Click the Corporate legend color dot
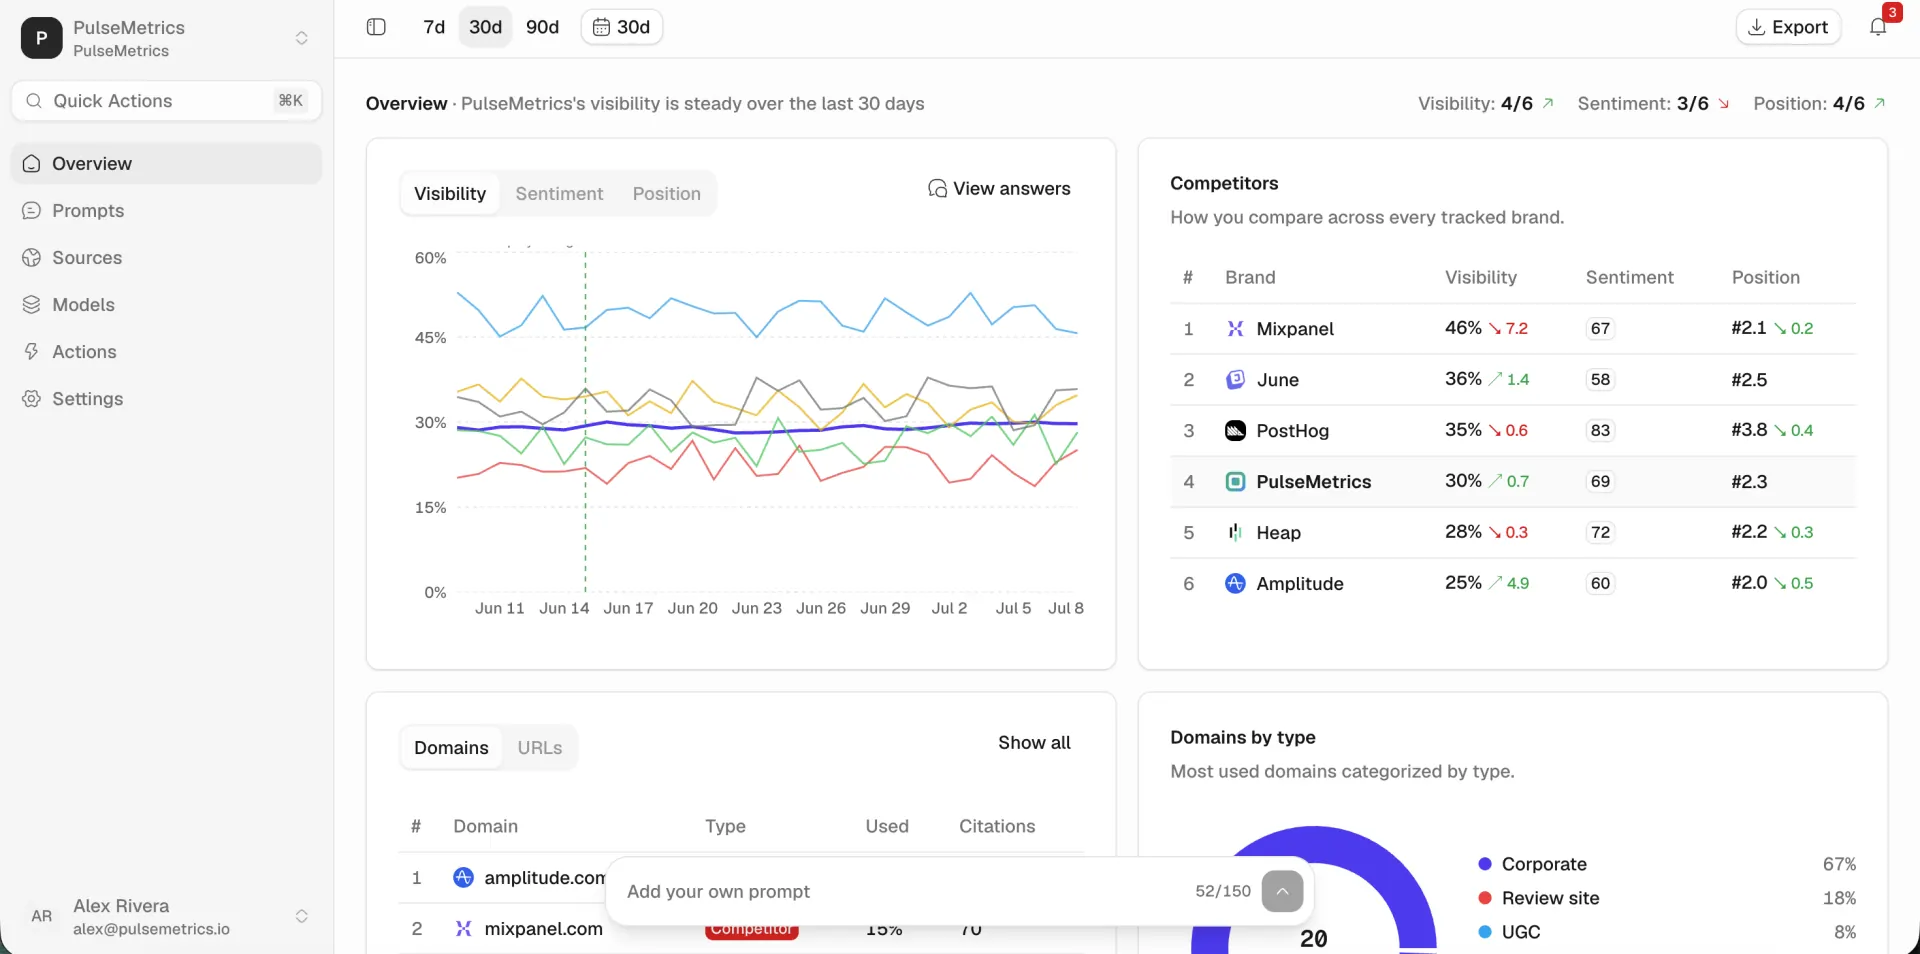Viewport: 1920px width, 954px height. [x=1485, y=864]
